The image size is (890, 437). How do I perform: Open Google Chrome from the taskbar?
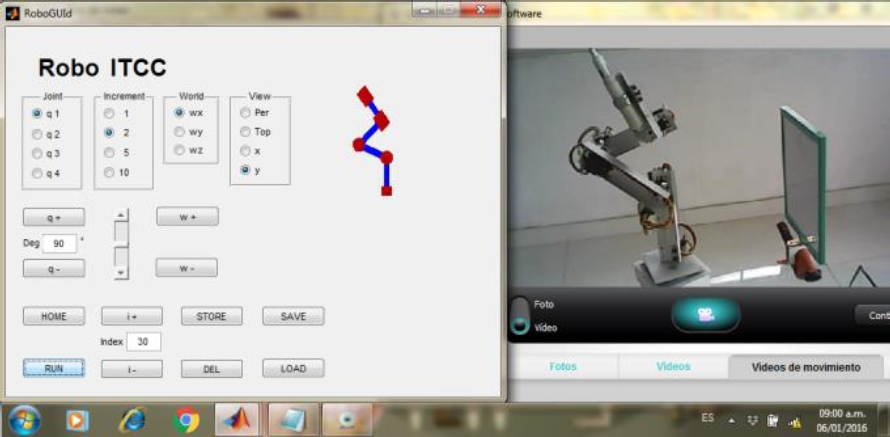coord(187,420)
